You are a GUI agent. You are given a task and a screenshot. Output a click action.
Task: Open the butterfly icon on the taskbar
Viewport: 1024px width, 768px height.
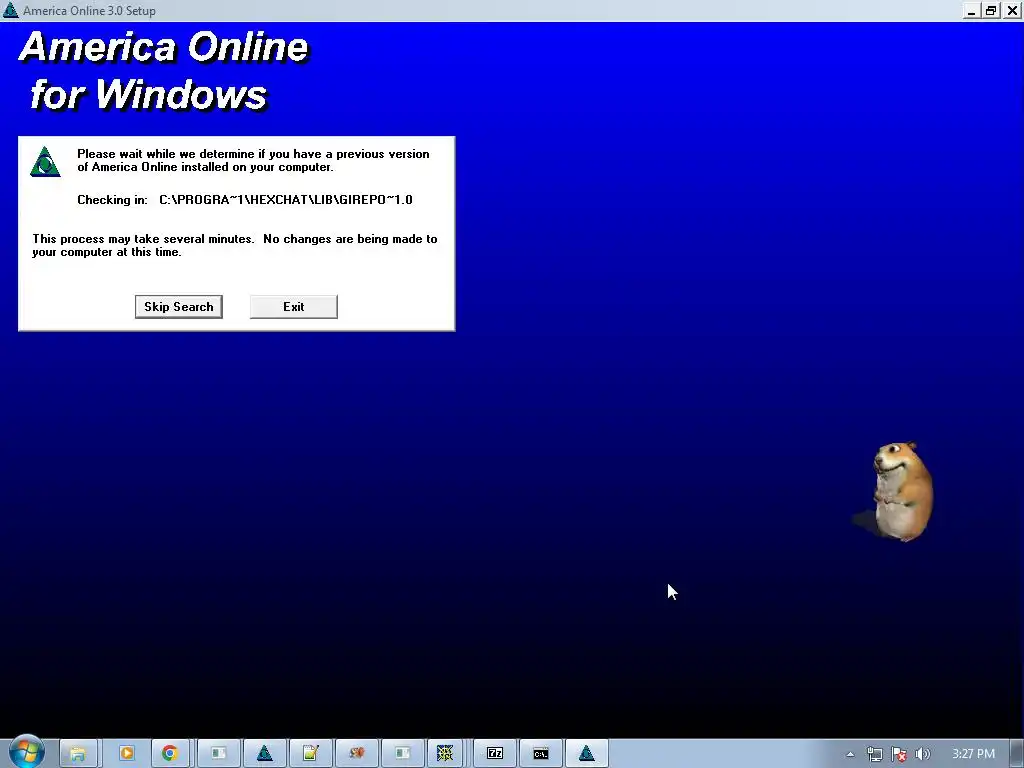pos(357,754)
